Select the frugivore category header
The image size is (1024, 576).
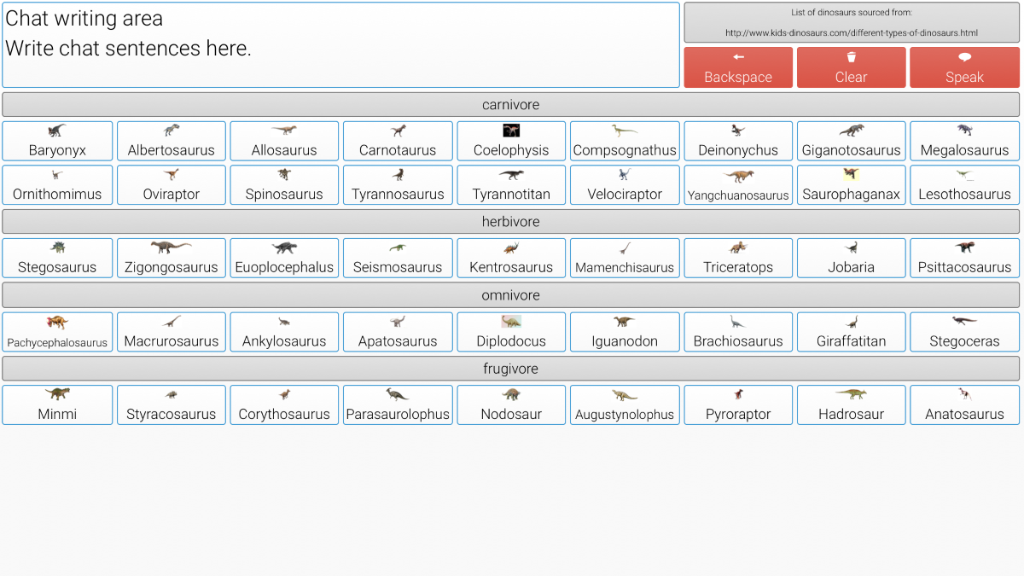click(x=511, y=368)
